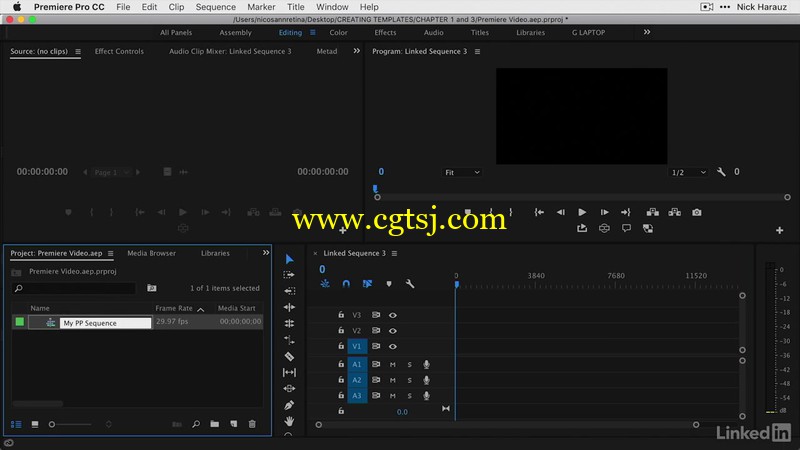Toggle V3 track output eye
The height and width of the screenshot is (450, 800).
tap(392, 315)
